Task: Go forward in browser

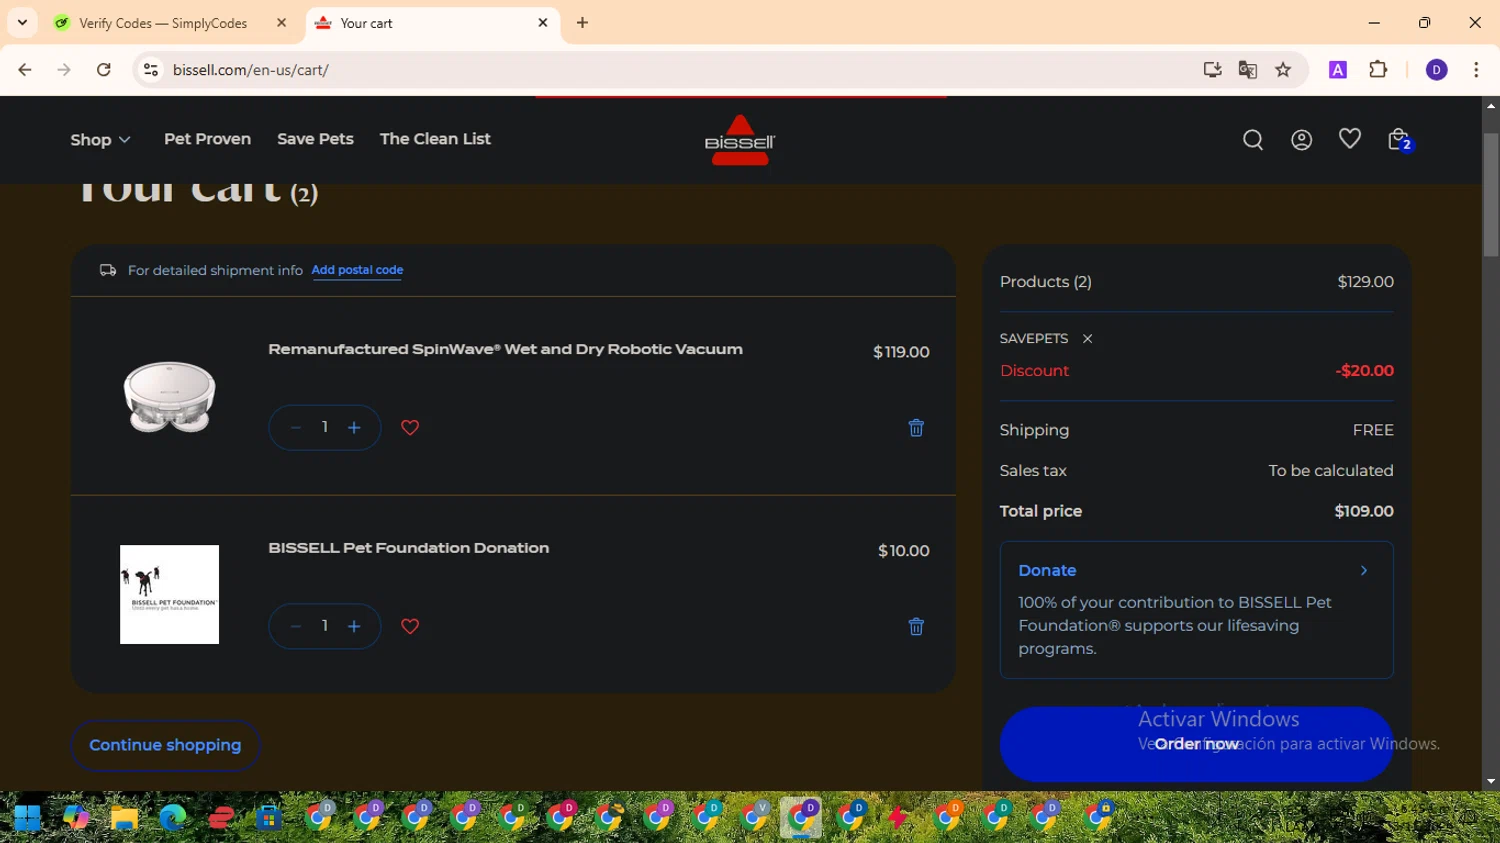Action: (x=64, y=70)
